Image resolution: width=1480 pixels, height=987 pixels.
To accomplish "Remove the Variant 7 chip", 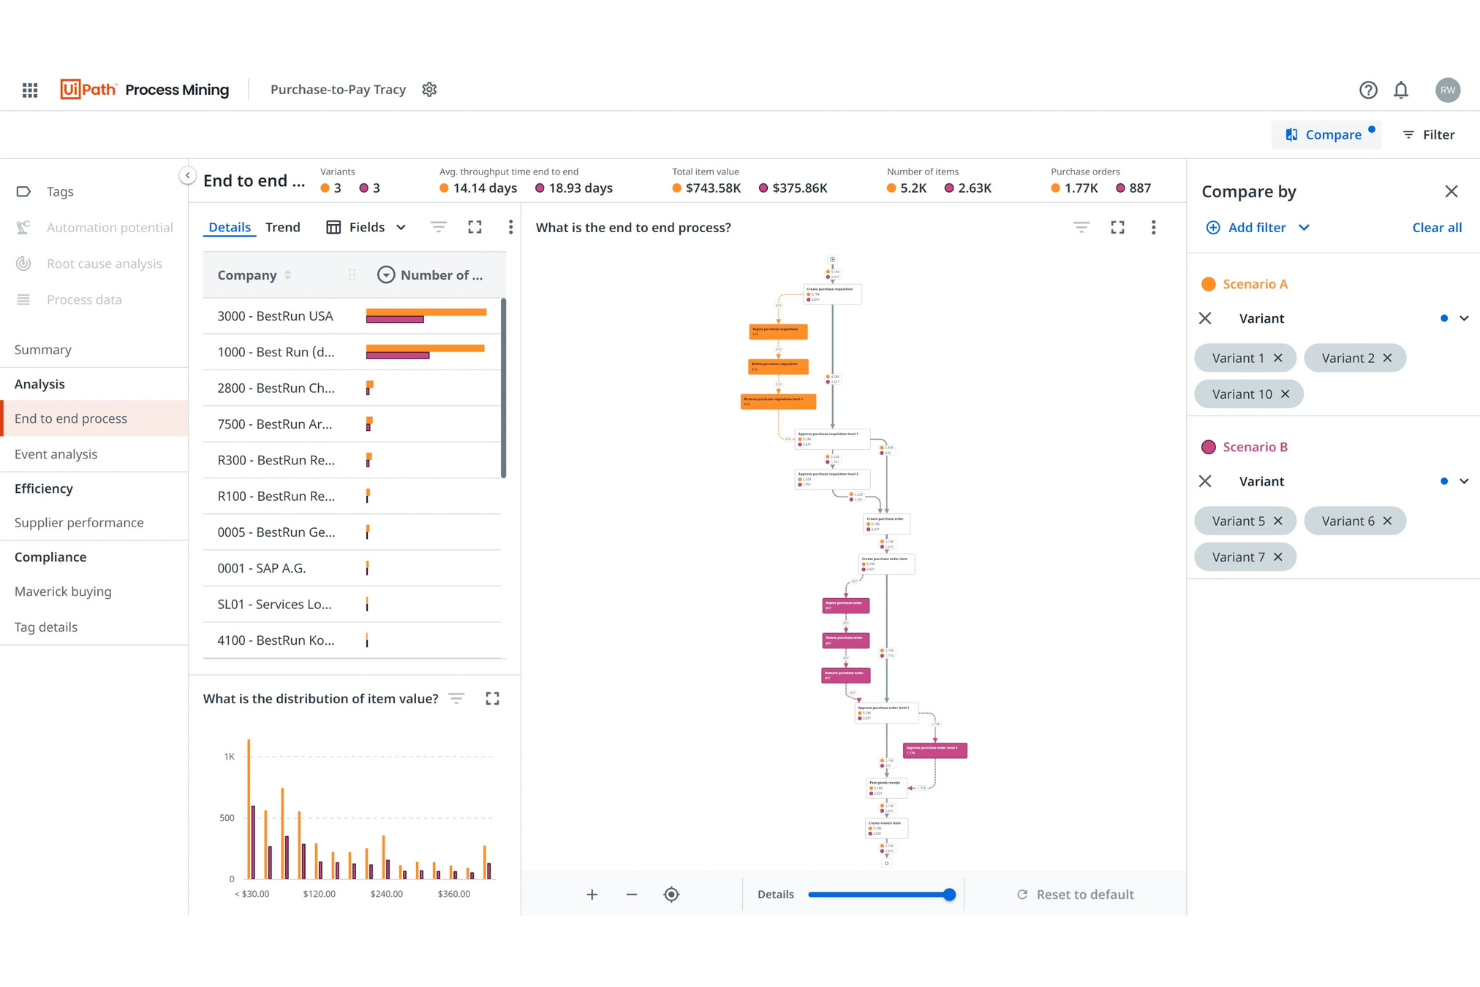I will 1278,557.
